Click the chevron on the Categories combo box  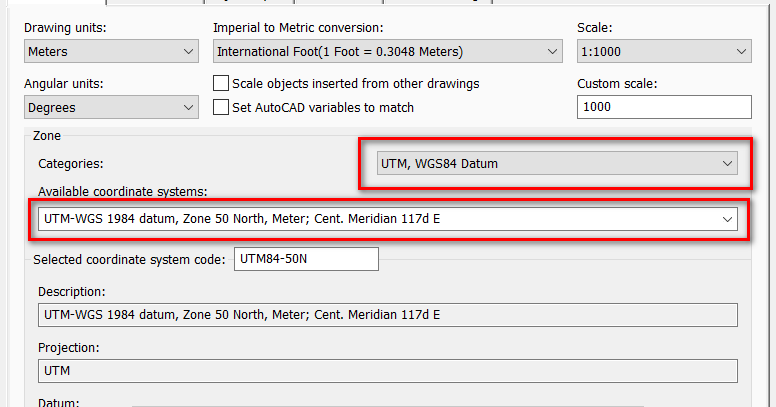coord(727,163)
